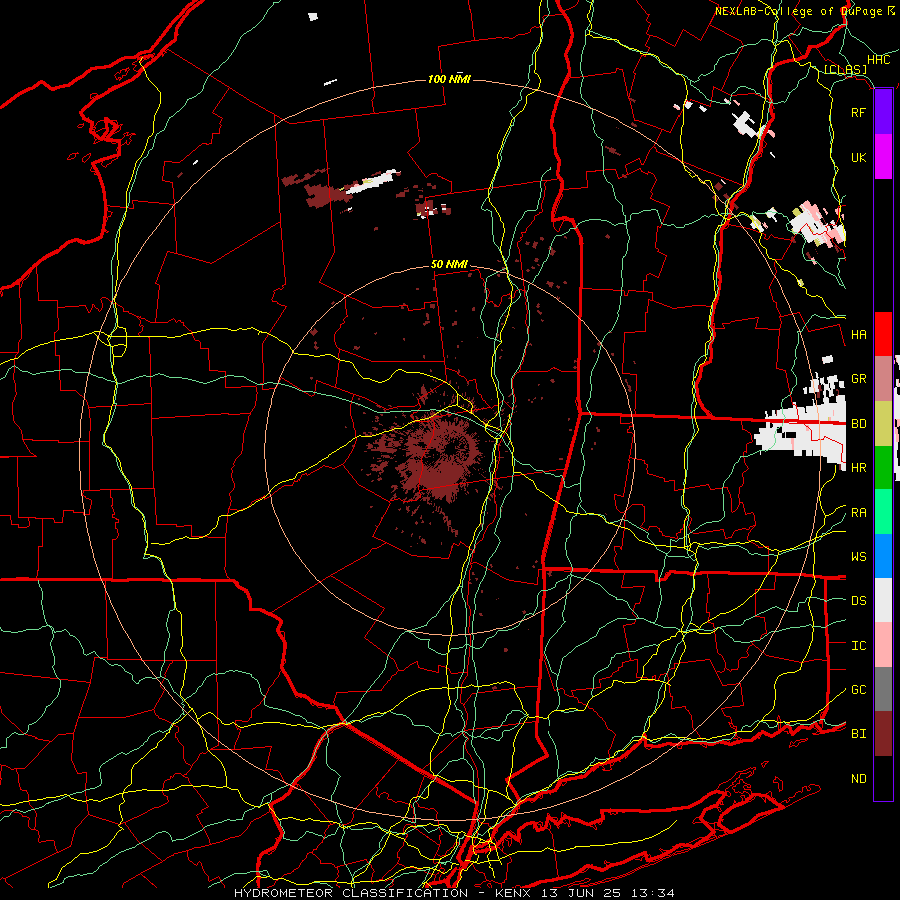
Task: Pick the DS white legend swatch
Action: coord(883,600)
